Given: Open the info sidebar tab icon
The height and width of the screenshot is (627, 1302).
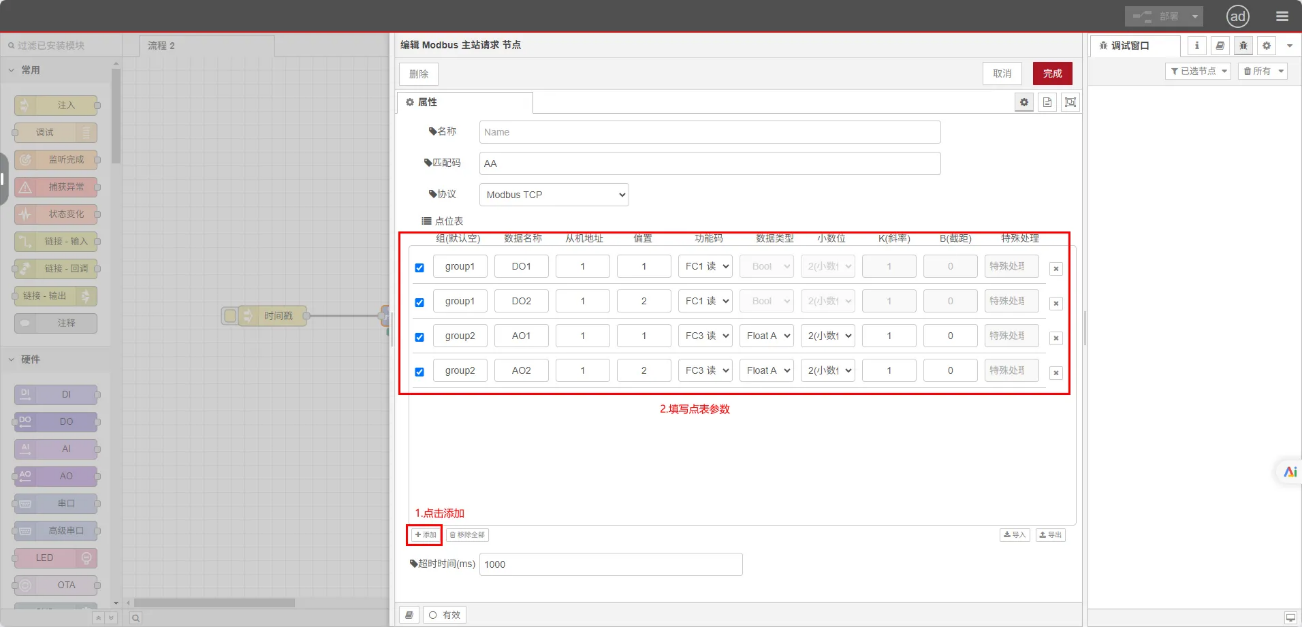Looking at the screenshot, I should pos(1198,46).
